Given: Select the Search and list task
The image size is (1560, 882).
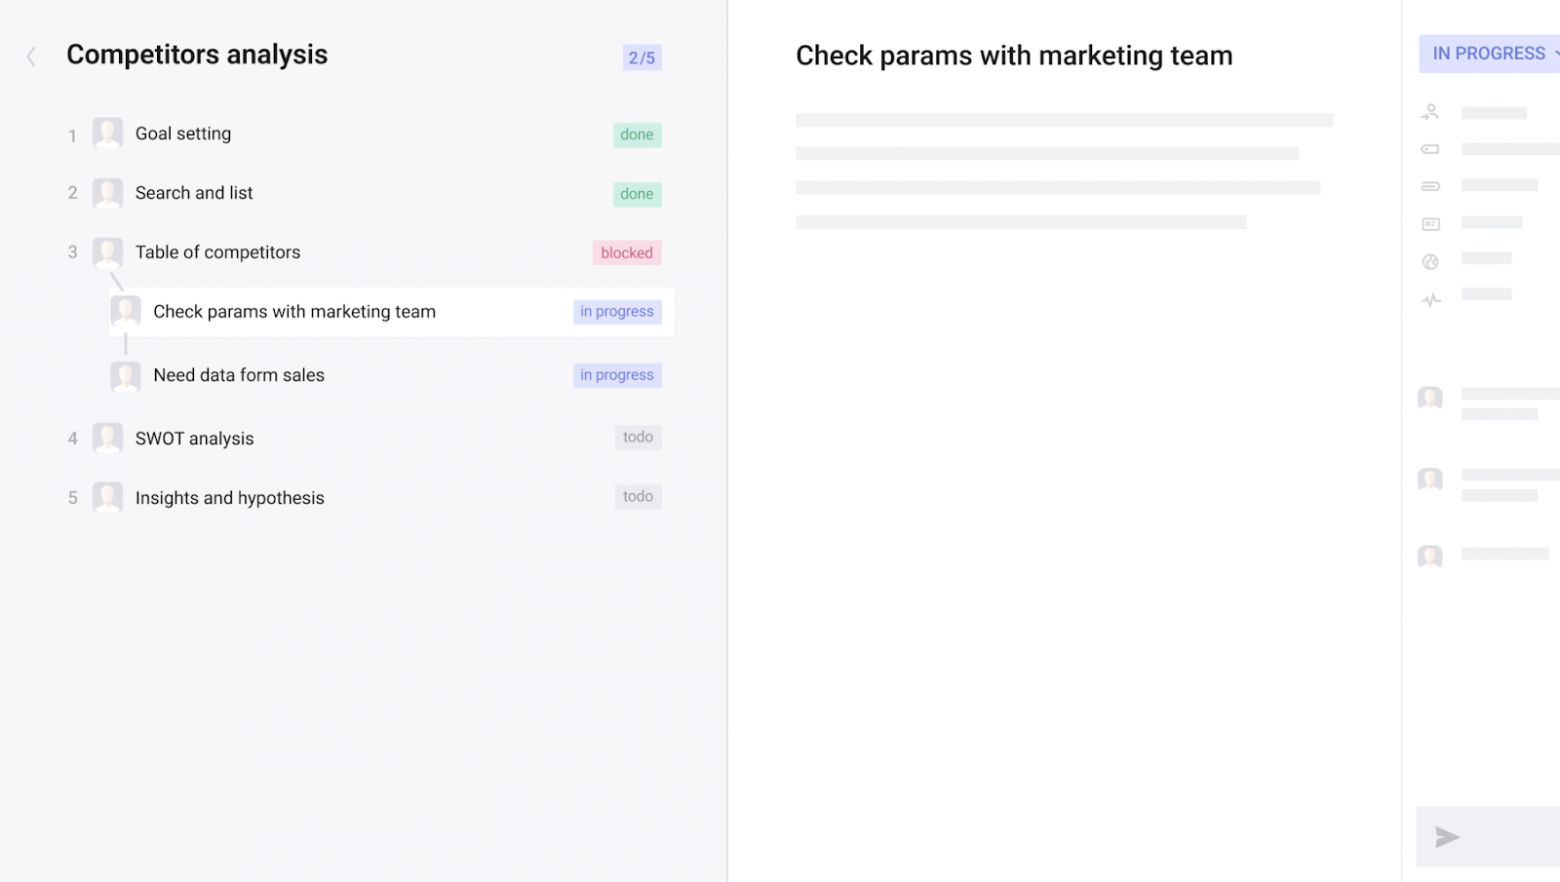Looking at the screenshot, I should tap(194, 193).
